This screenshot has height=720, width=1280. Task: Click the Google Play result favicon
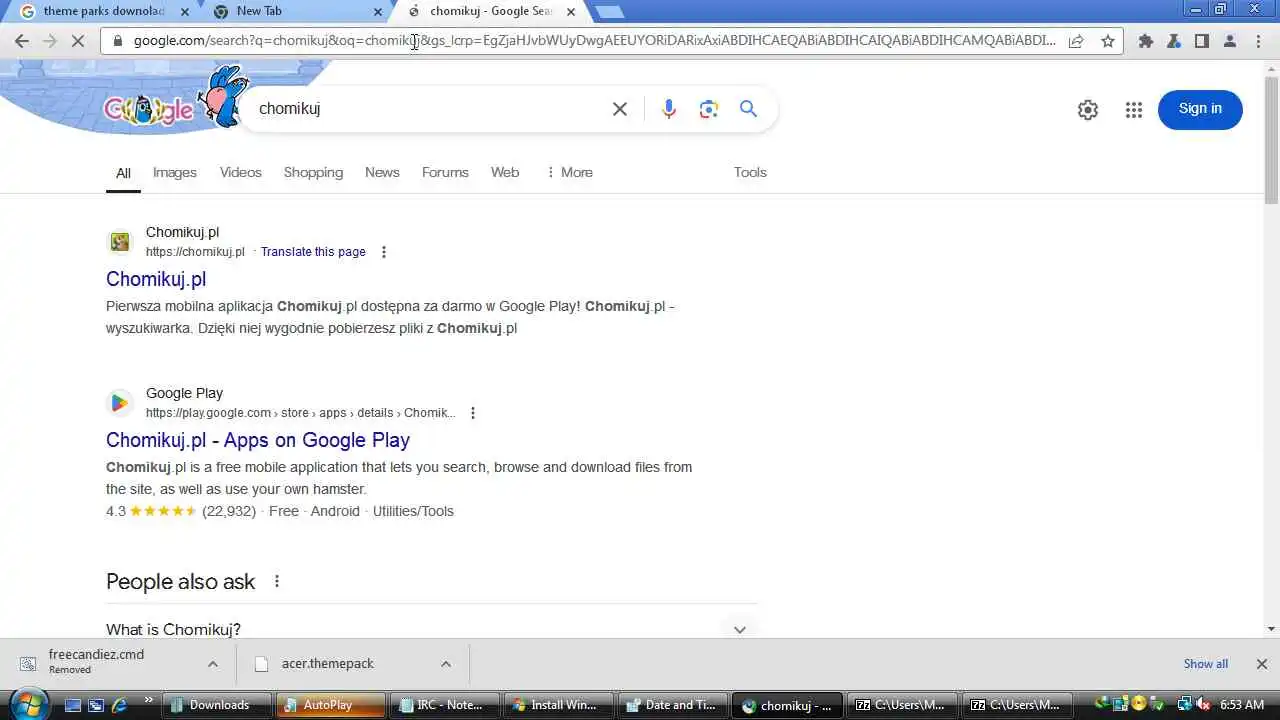[120, 403]
